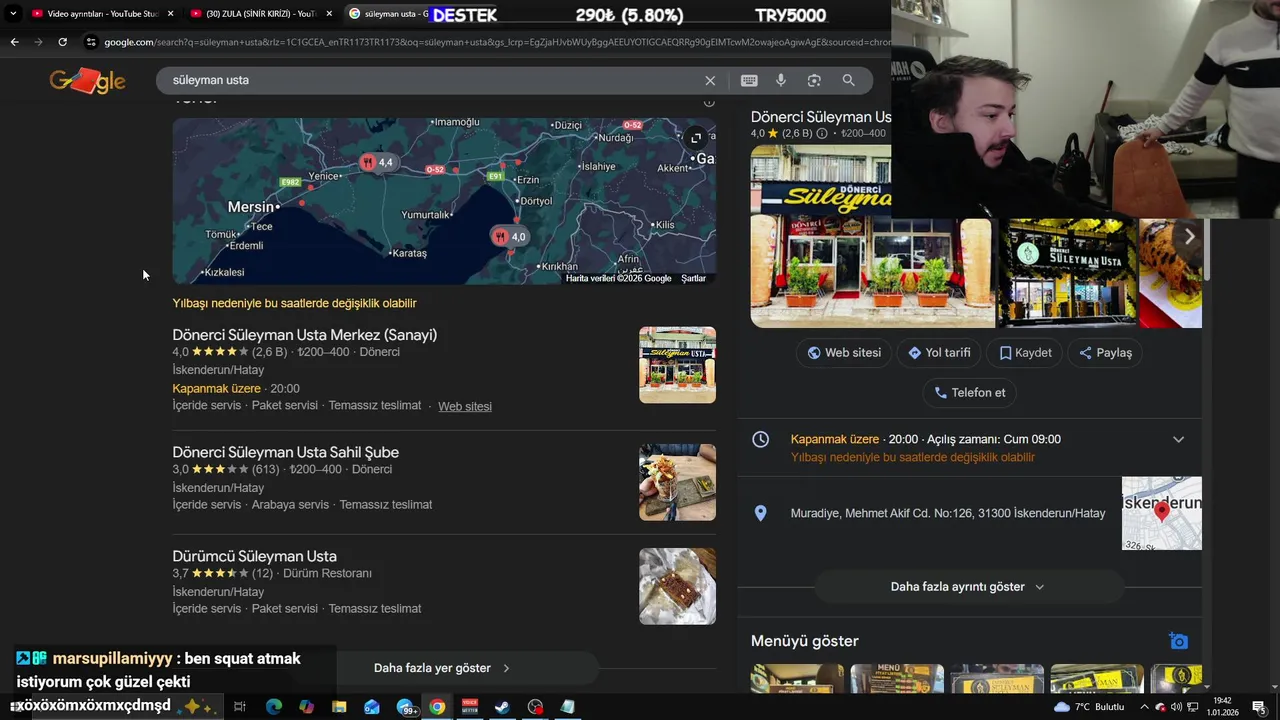Open the weather widget 7°C Bulutlu
The width and height of the screenshot is (1280, 720).
(x=1089, y=707)
